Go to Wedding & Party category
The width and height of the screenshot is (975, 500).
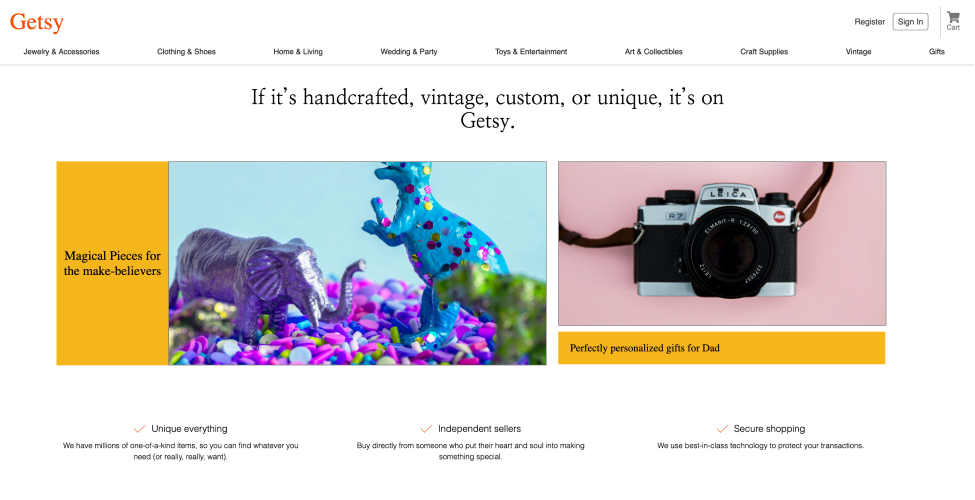409,52
